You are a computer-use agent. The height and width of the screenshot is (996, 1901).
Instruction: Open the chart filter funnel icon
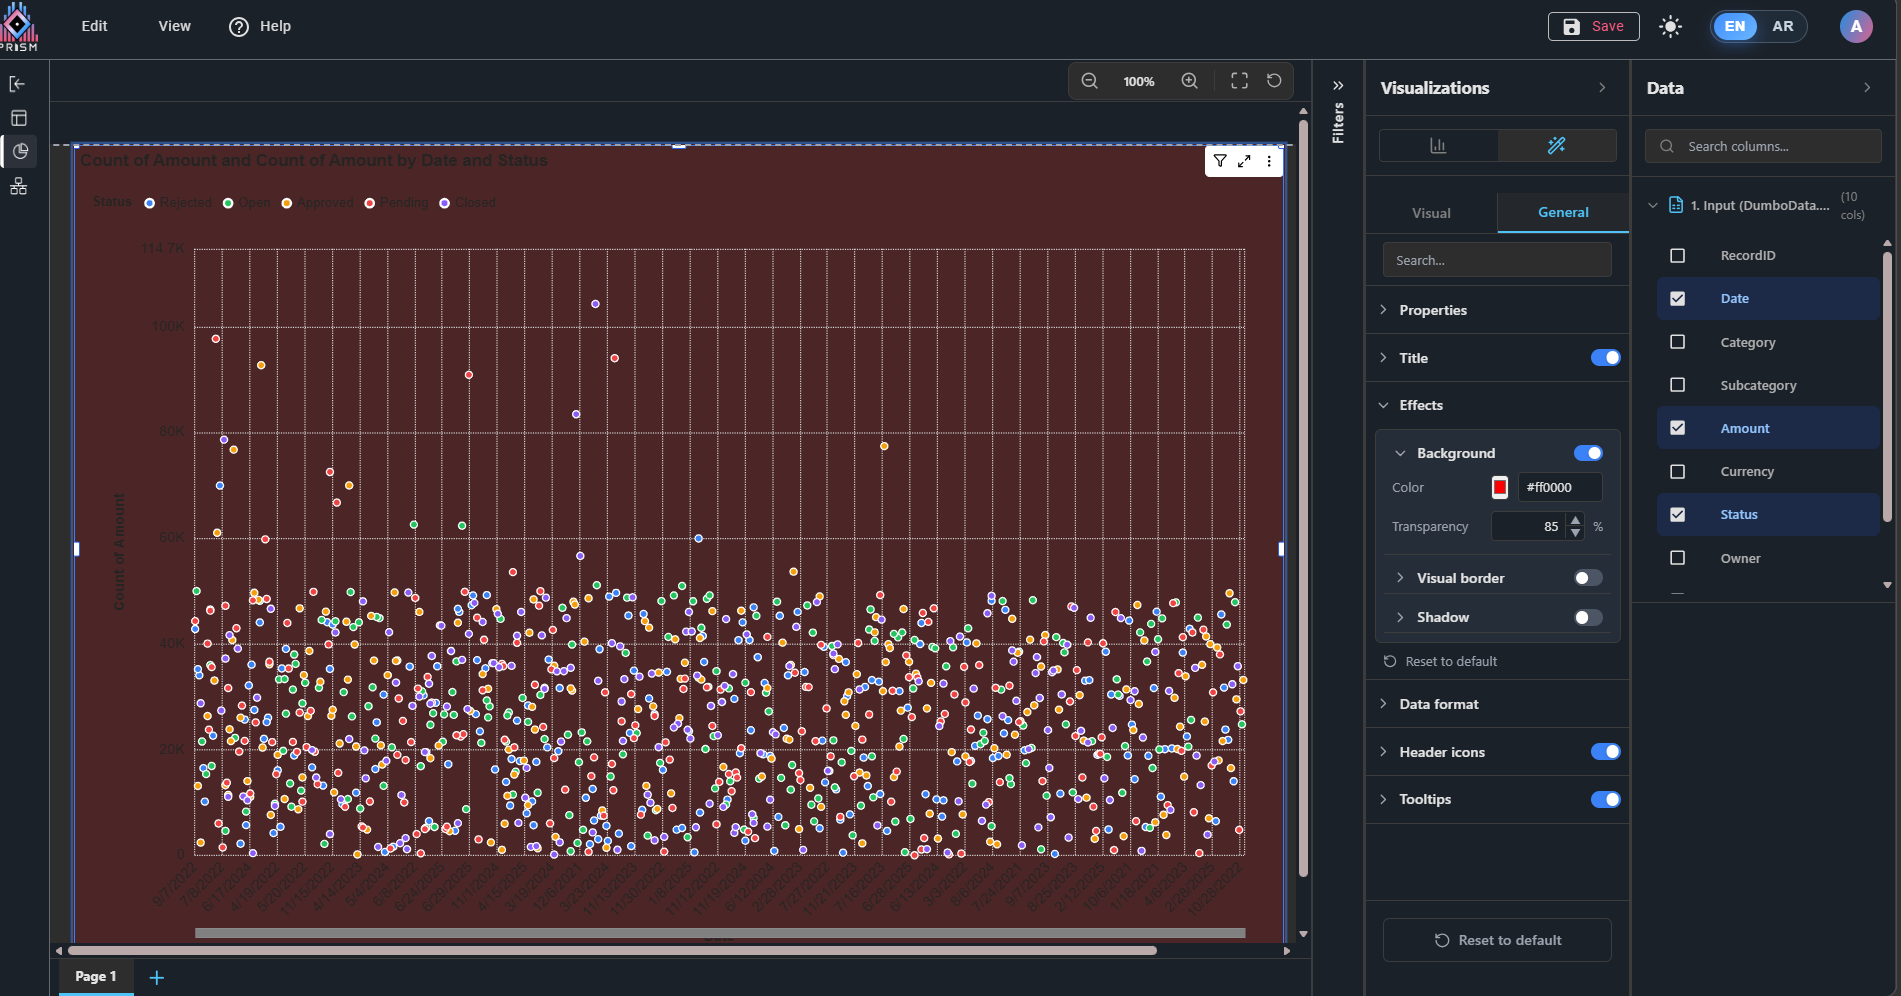[x=1220, y=161]
